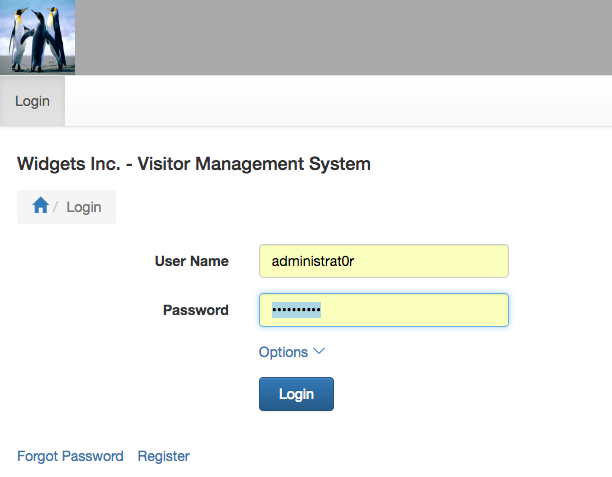Viewport: 612px width, 477px height.
Task: Click the slash separator in the breadcrumb
Action: click(57, 207)
